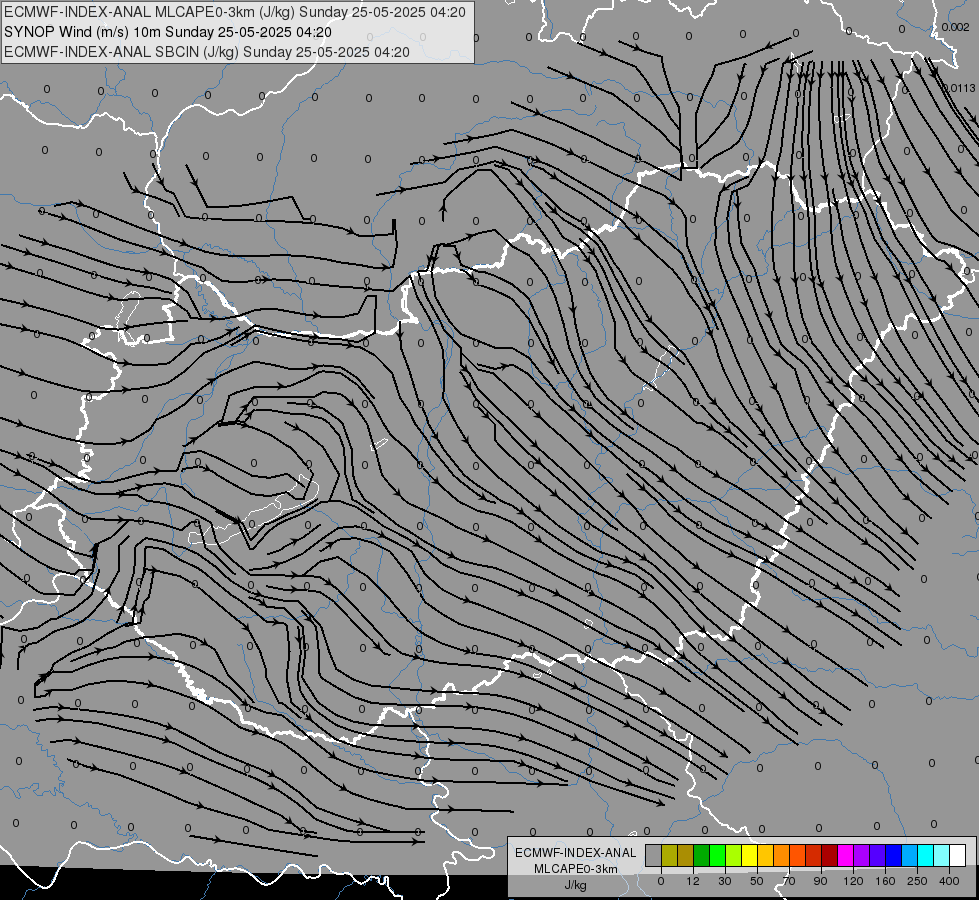Choose the bright green legend swatch
Viewport: 979px width, 900px height.
[x=717, y=855]
